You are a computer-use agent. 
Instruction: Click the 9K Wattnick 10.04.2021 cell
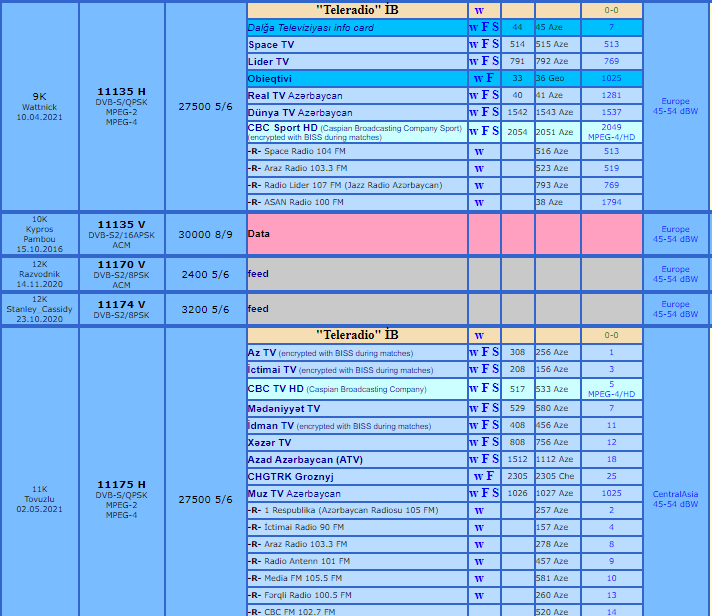click(40, 106)
